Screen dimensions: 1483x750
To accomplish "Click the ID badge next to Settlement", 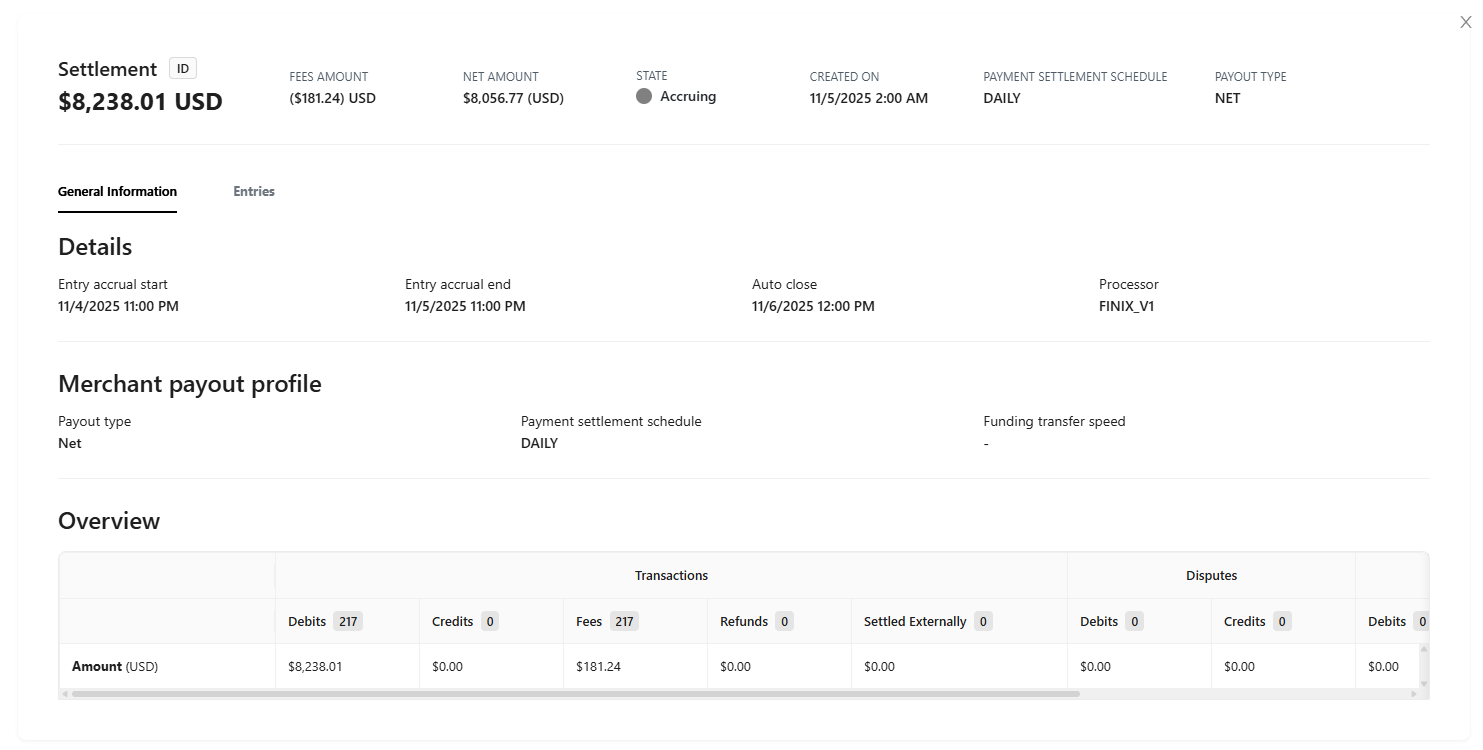I will [x=182, y=68].
